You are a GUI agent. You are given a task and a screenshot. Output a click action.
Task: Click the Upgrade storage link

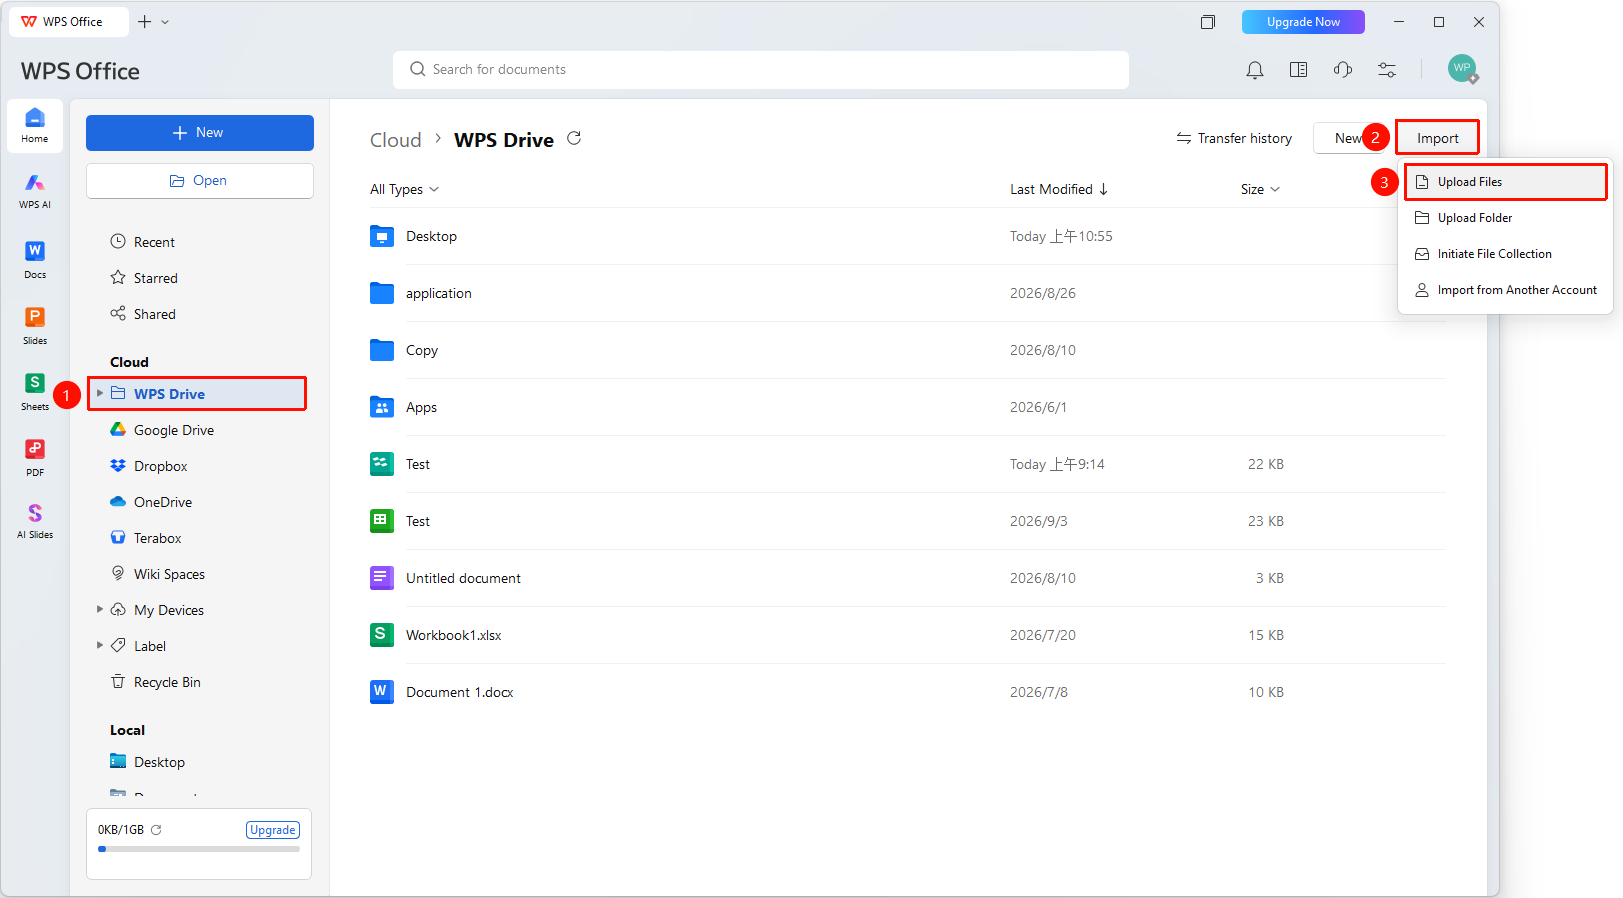(273, 830)
